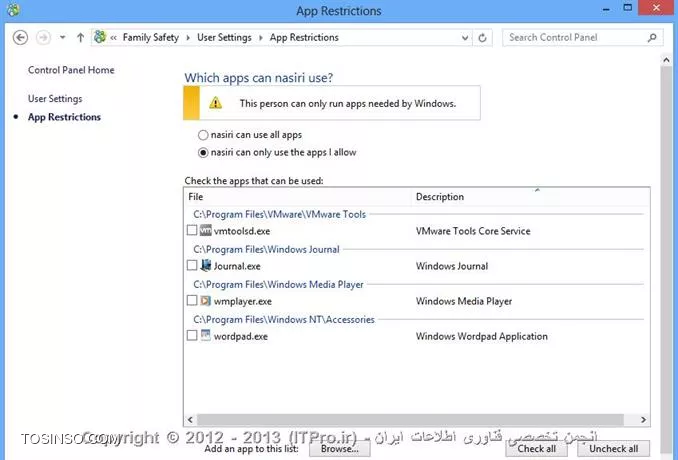Minimize the App Restrictions window
Image resolution: width=678 pixels, height=460 pixels.
pos(606,9)
